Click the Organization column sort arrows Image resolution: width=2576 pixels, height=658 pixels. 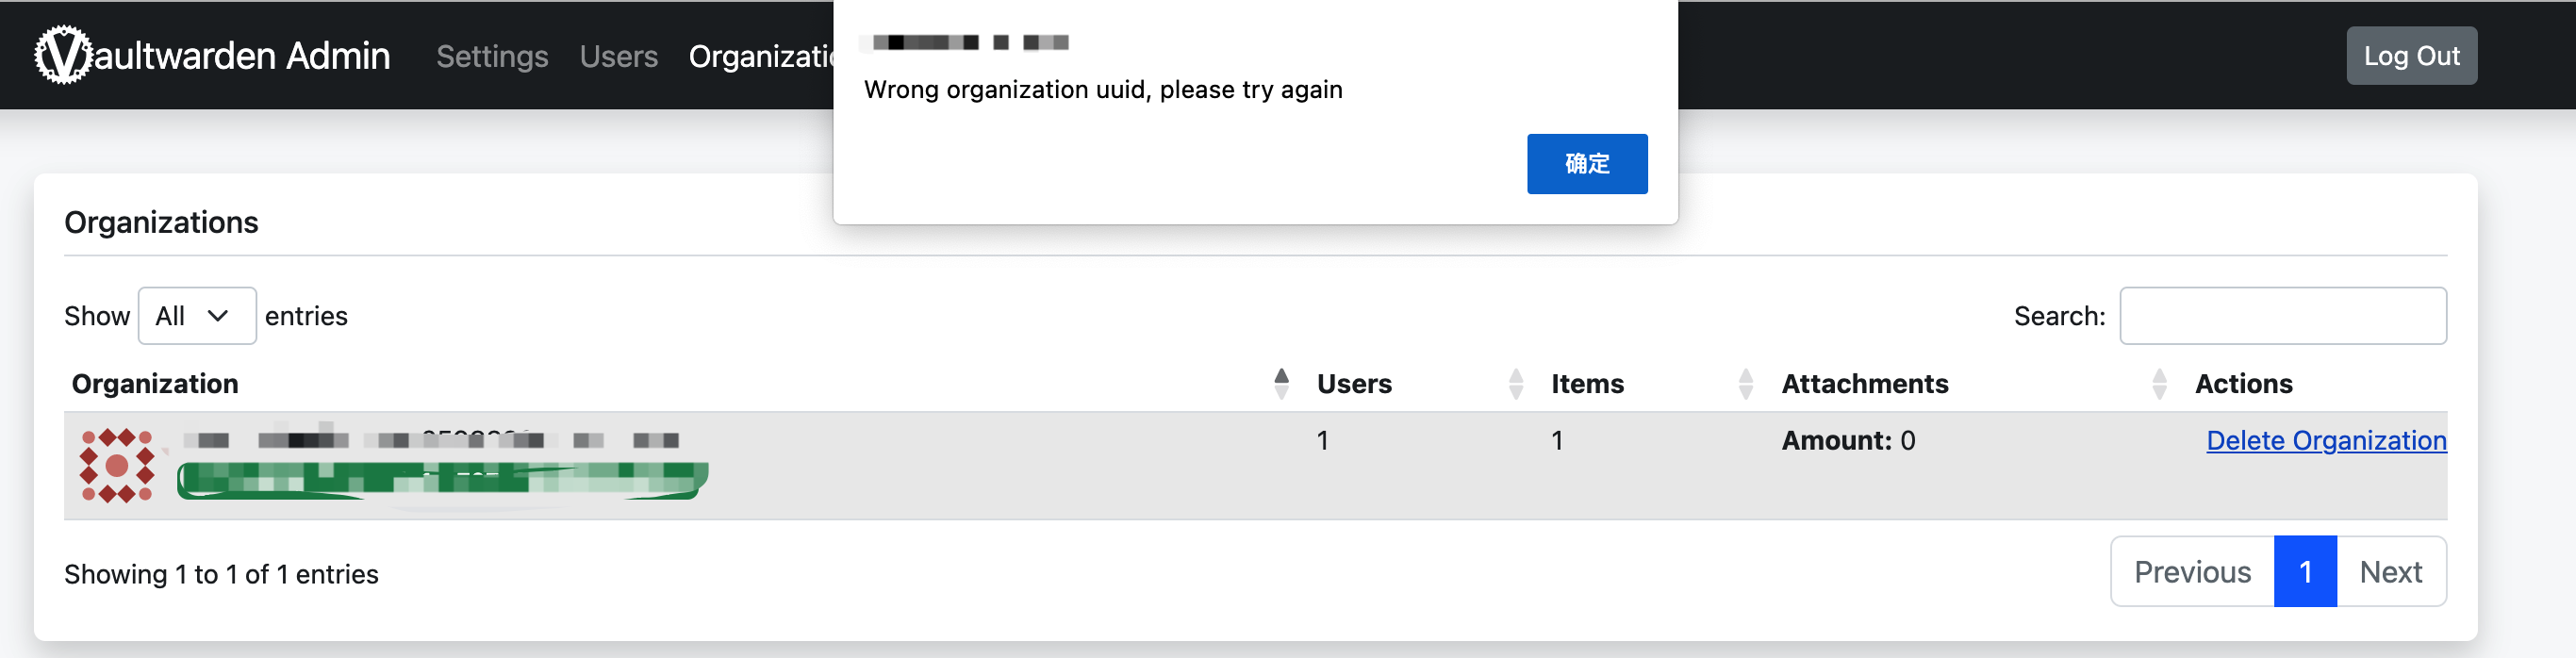1281,384
